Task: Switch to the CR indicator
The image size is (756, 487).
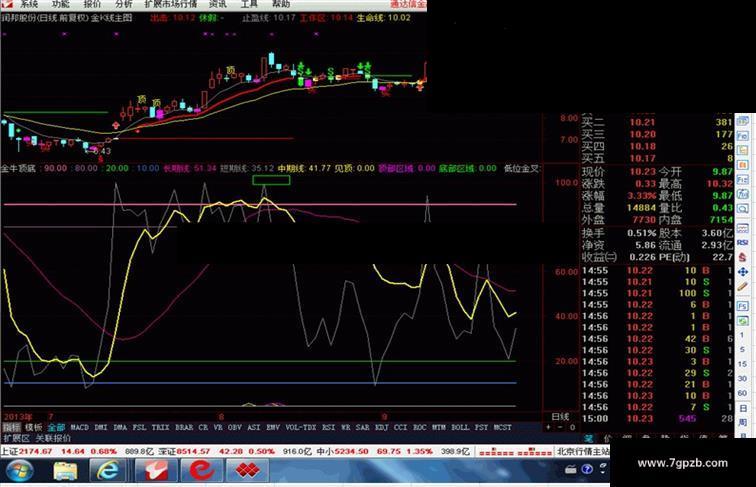Action: [x=203, y=427]
